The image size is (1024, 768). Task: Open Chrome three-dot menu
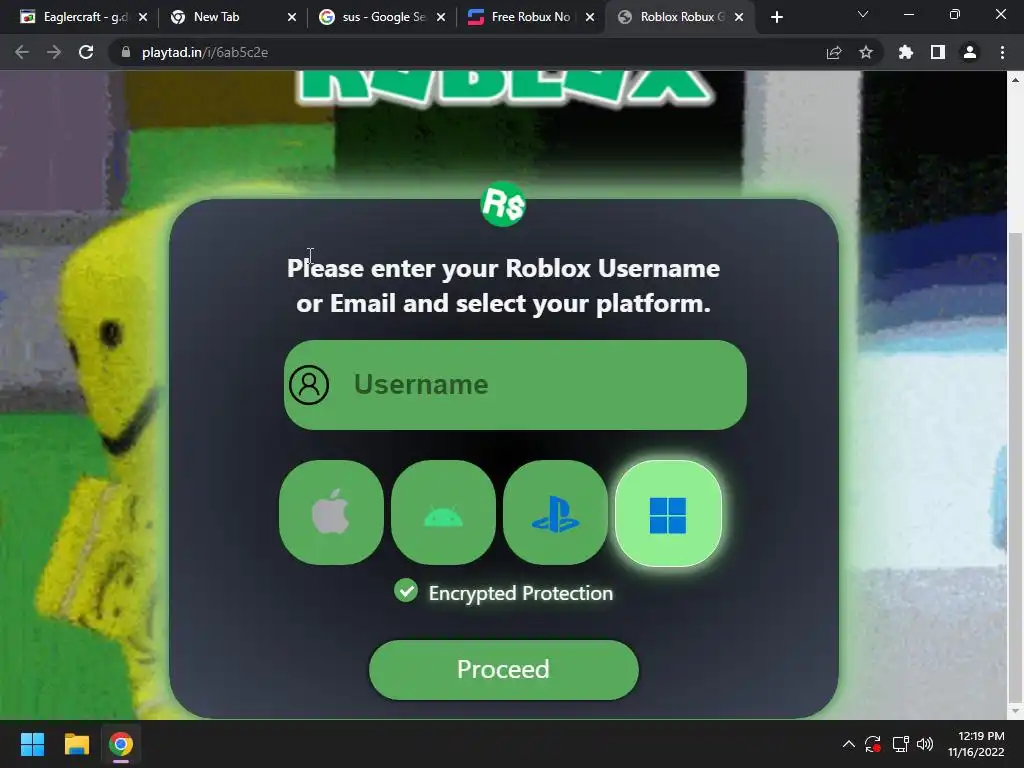click(1002, 52)
